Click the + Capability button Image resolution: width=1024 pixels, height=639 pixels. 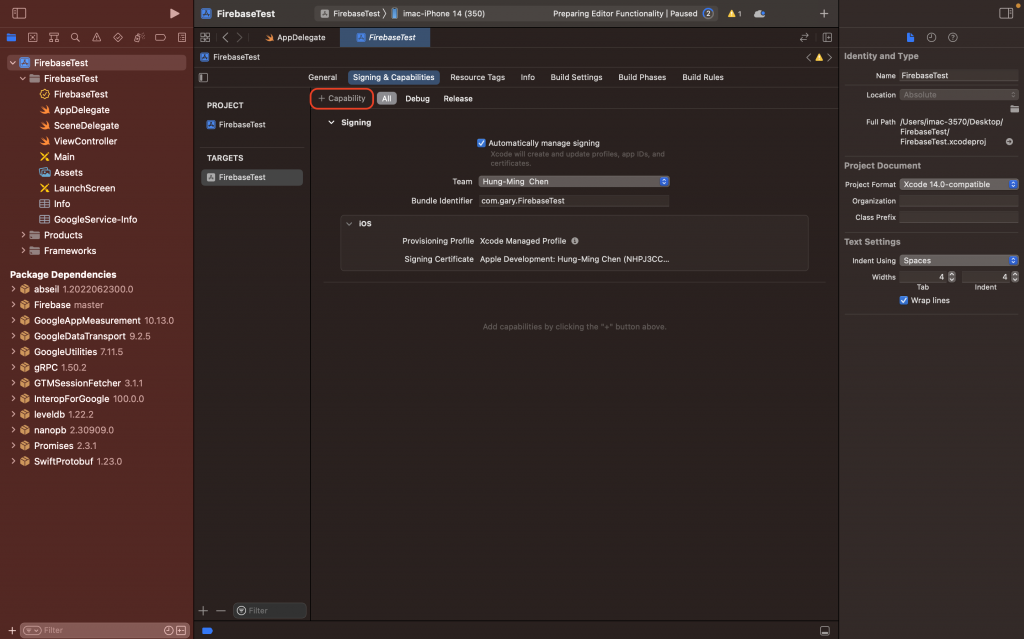(x=342, y=99)
